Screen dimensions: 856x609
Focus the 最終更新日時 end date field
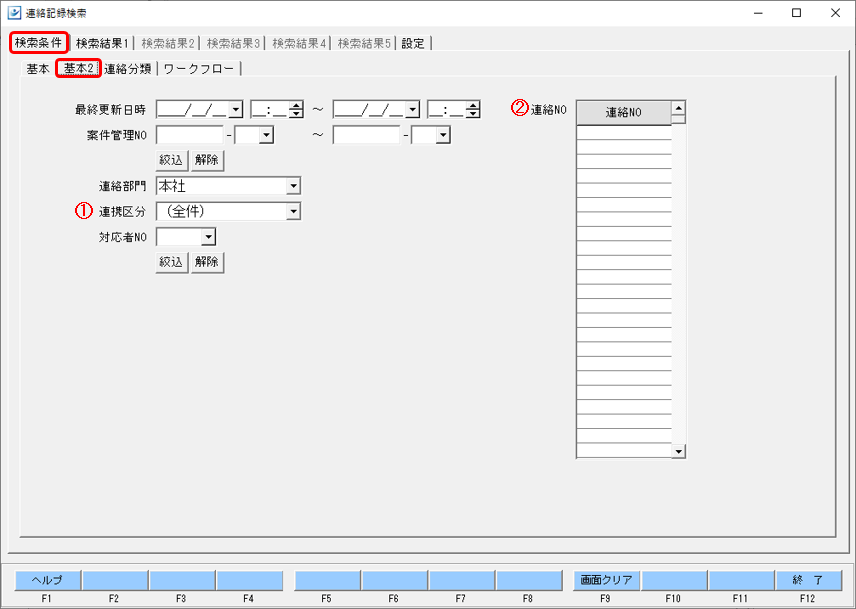pos(370,110)
